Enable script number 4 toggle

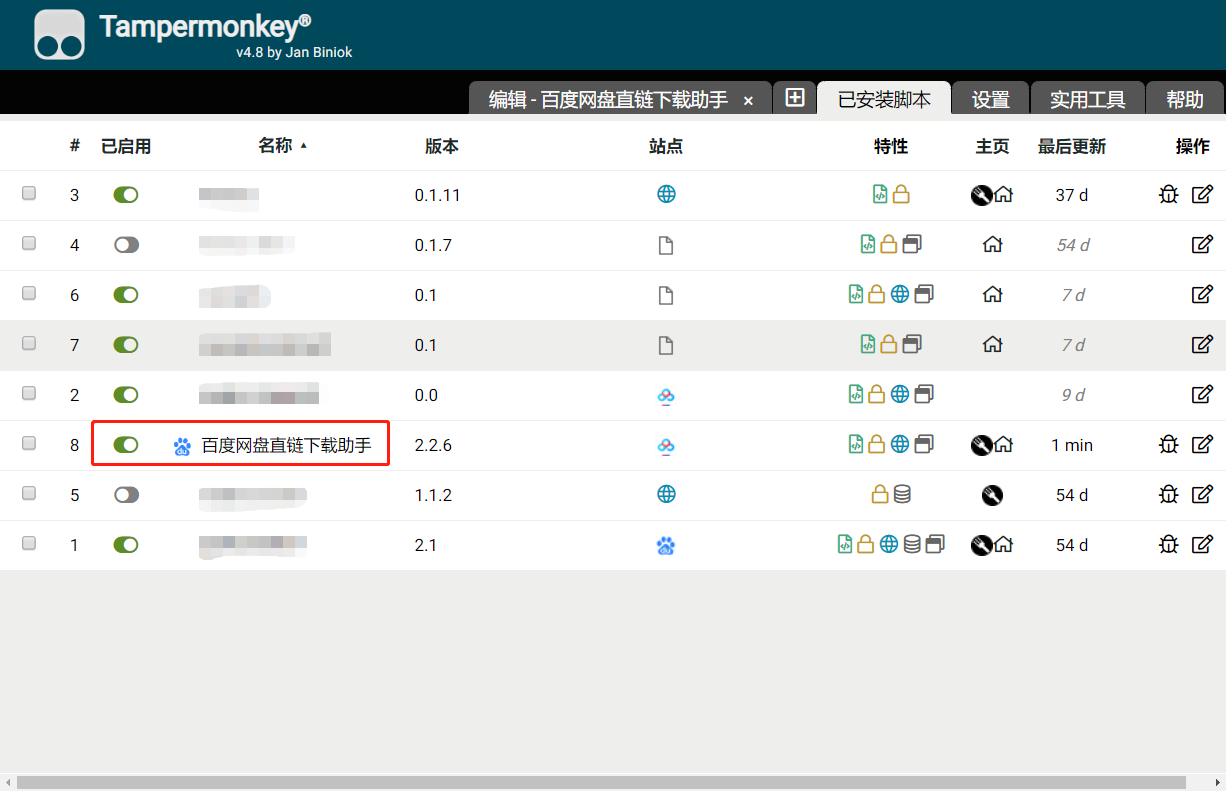[126, 245]
